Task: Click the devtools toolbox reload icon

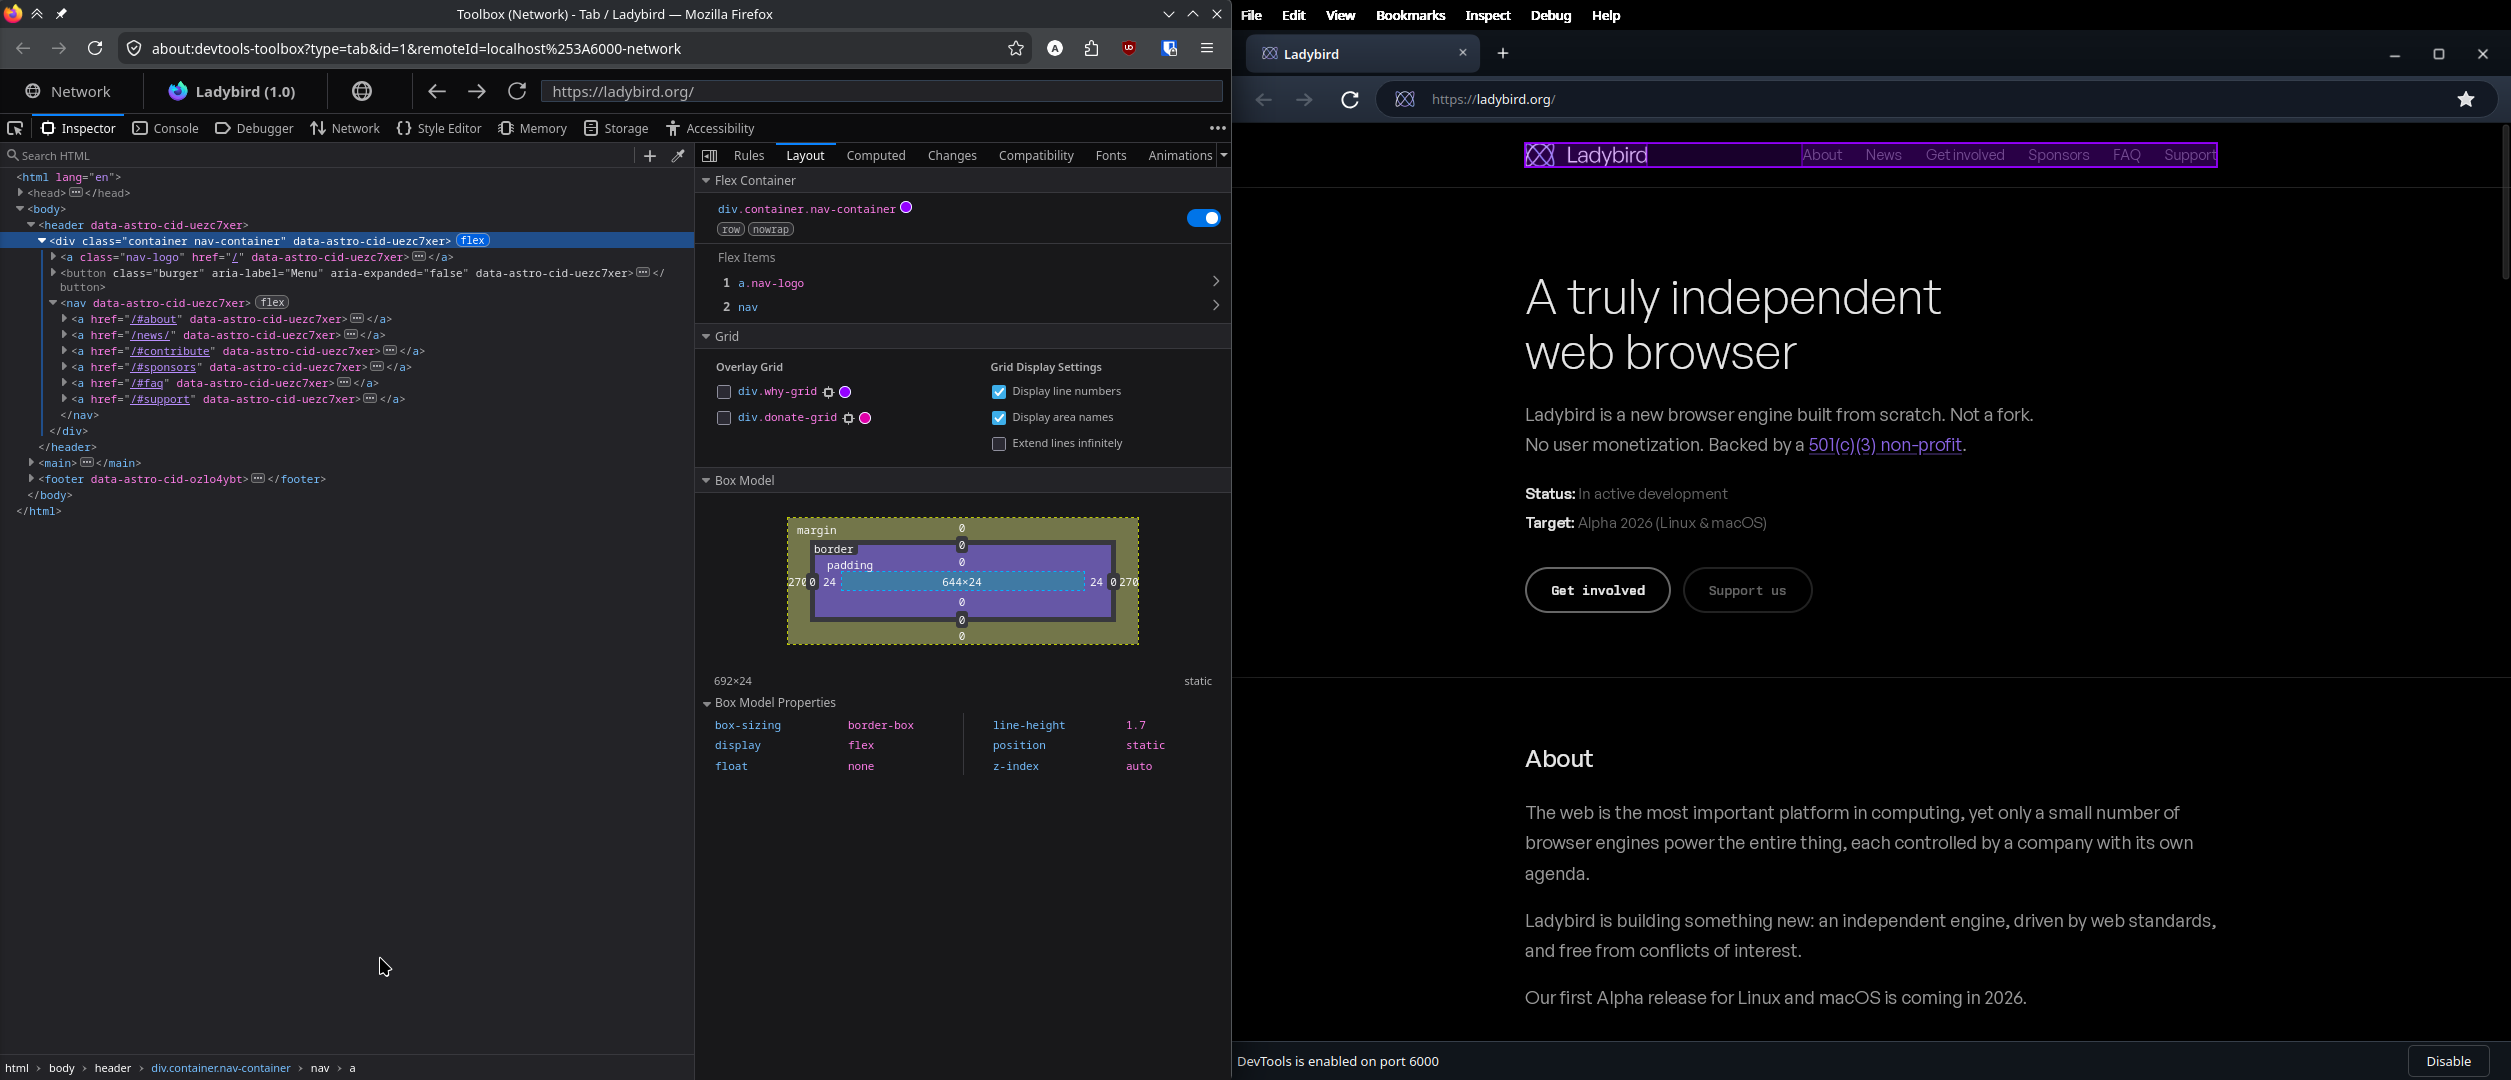Action: [517, 91]
